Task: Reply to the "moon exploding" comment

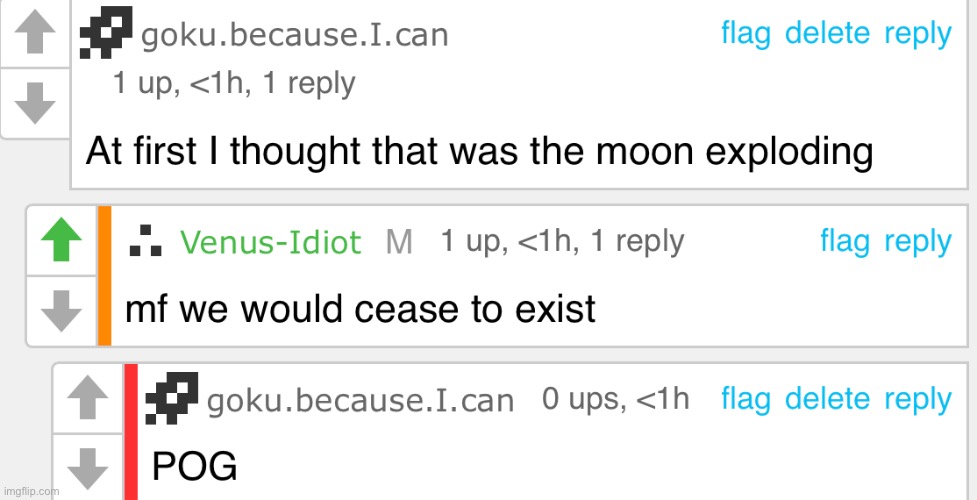Action: pyautogui.click(x=918, y=34)
